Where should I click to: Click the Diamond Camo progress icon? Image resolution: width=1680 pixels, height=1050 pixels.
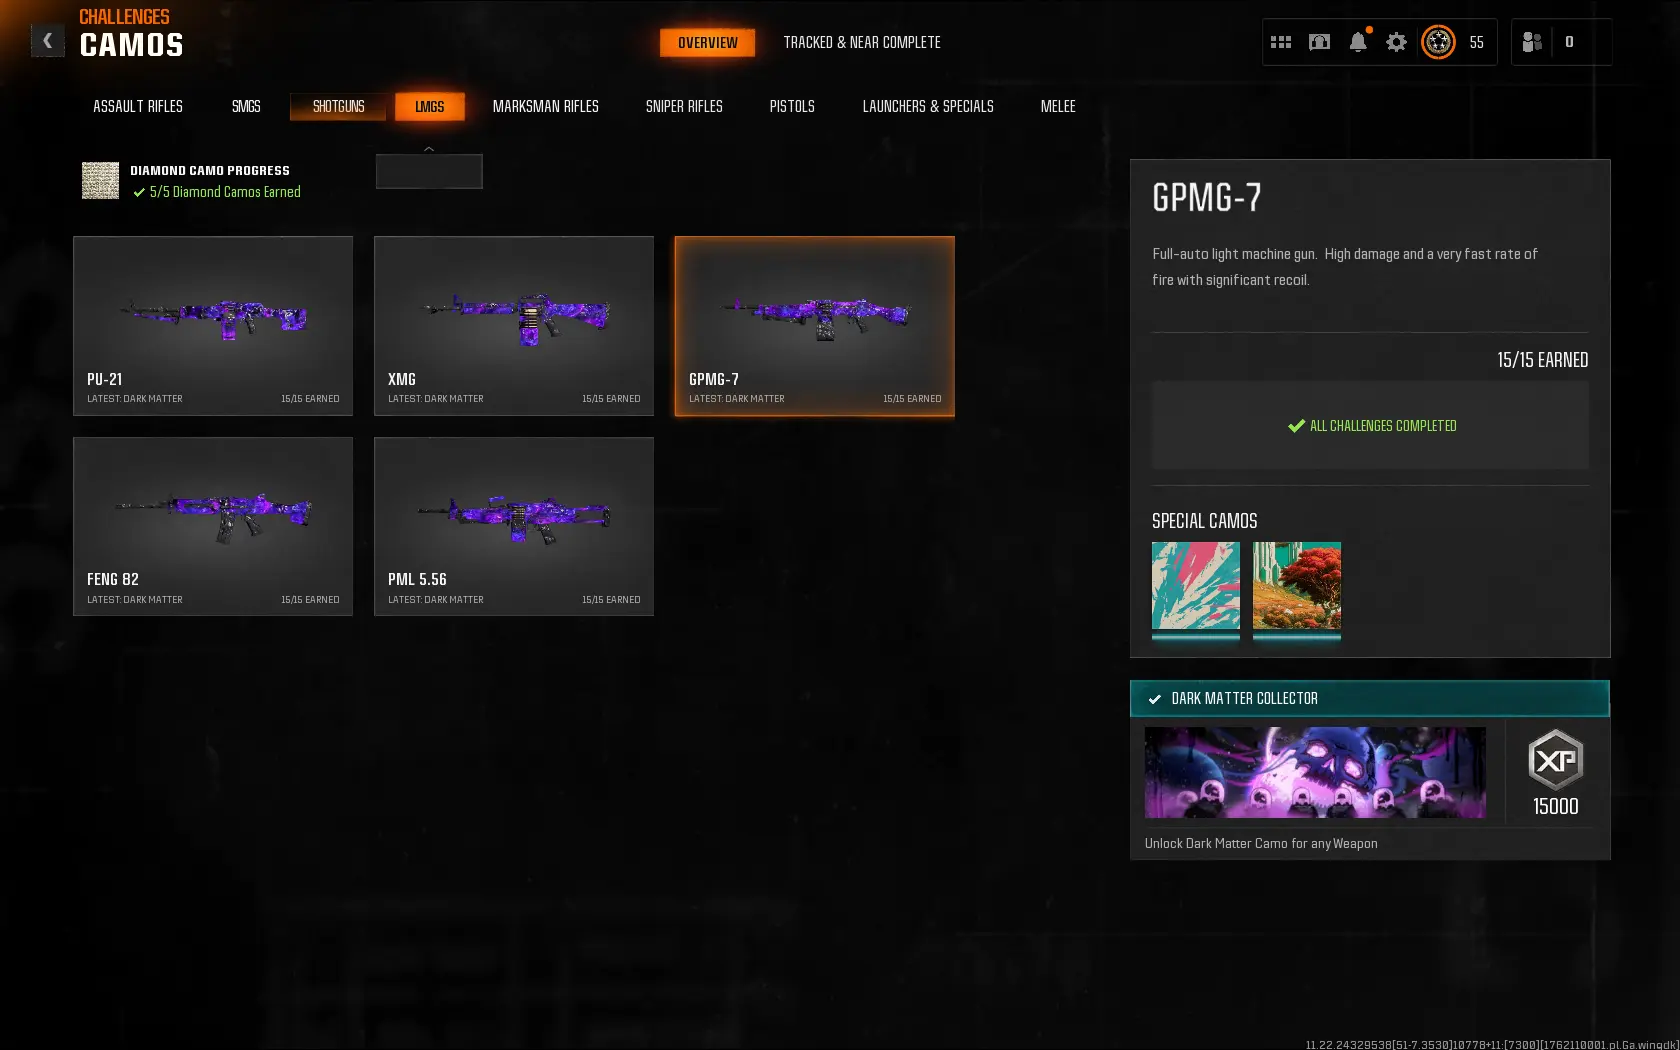coord(100,181)
